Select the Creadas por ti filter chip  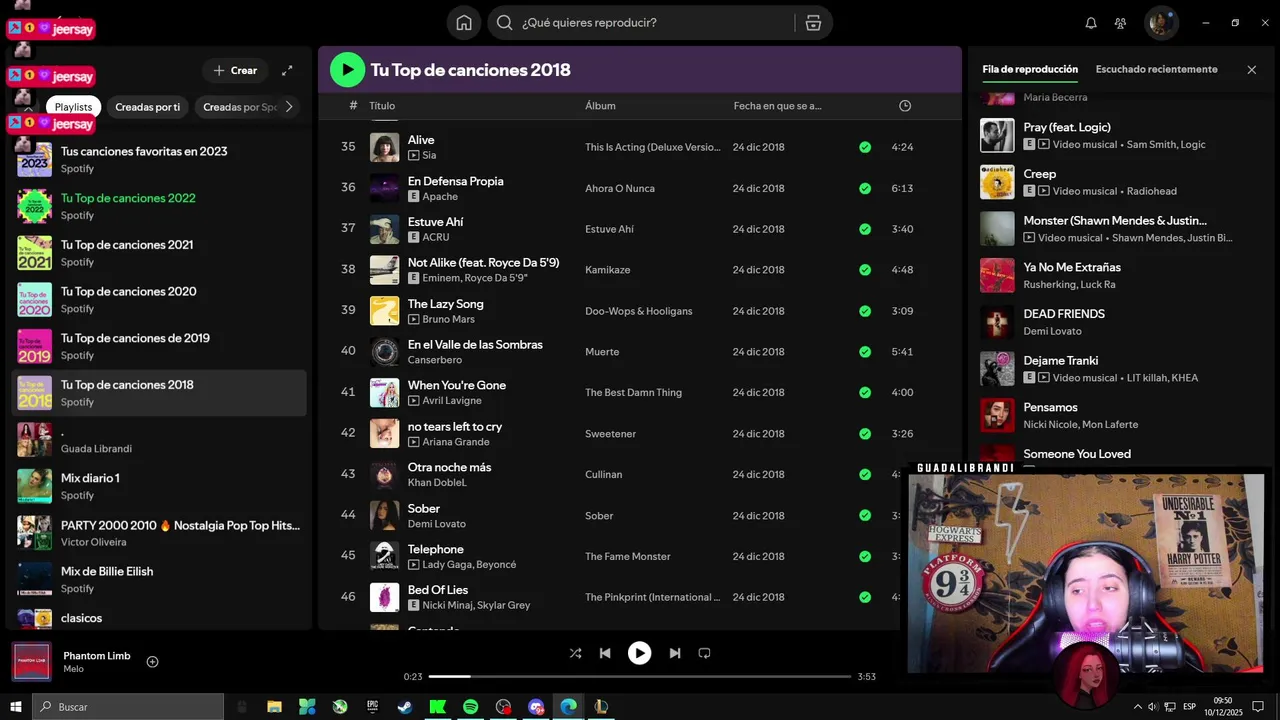[x=147, y=107]
